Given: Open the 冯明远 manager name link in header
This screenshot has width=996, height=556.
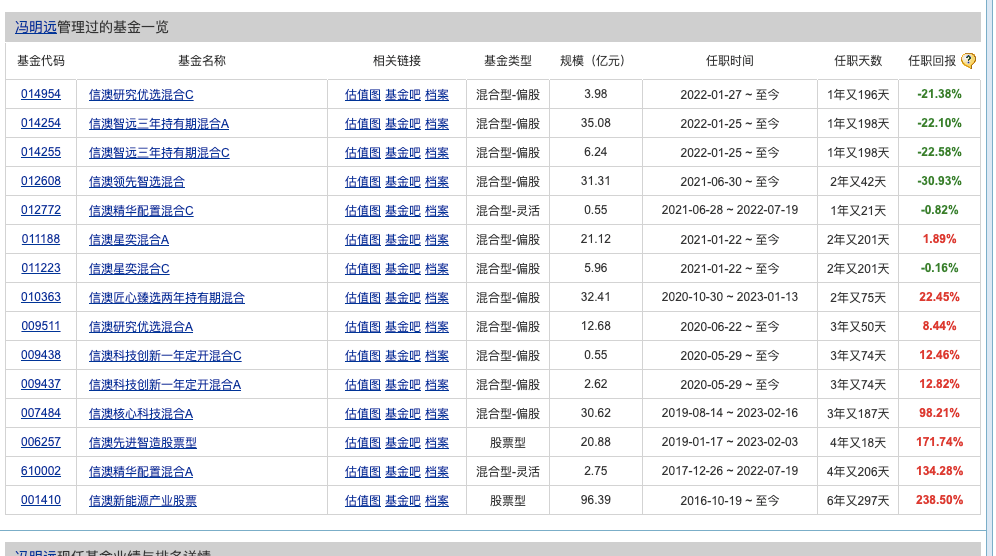Looking at the screenshot, I should point(35,27).
